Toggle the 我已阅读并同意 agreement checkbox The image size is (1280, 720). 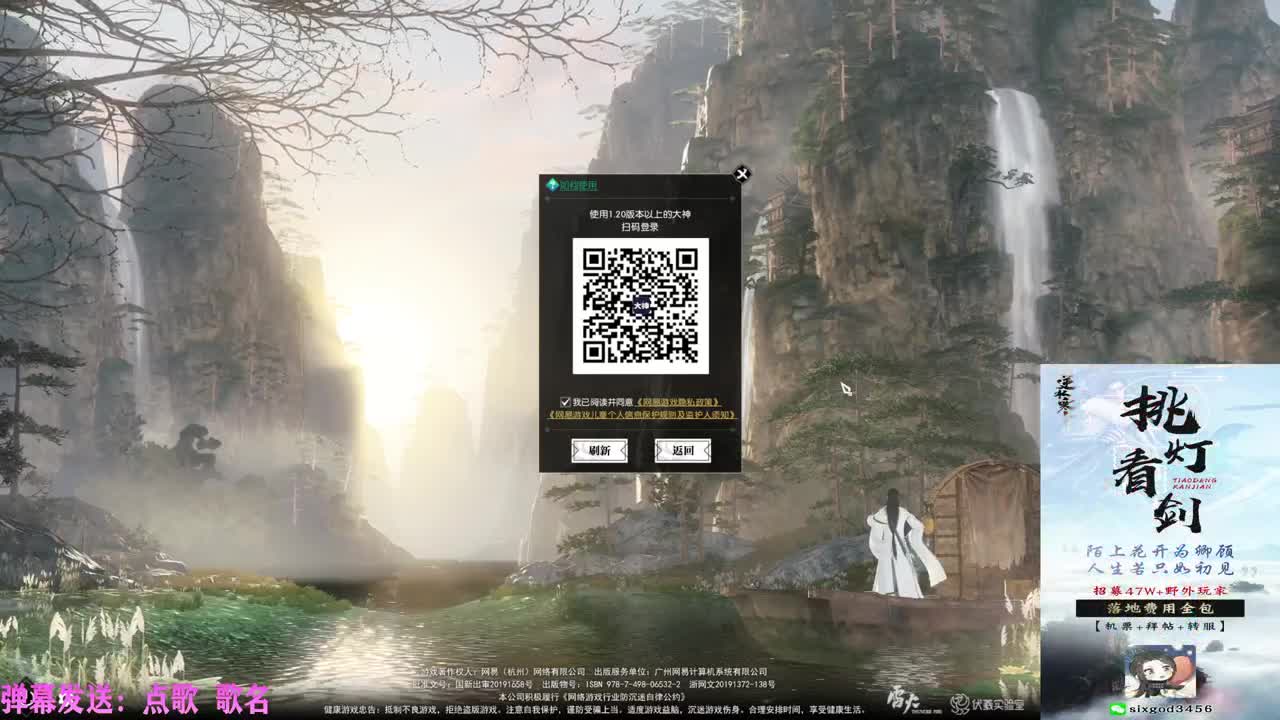point(565,401)
